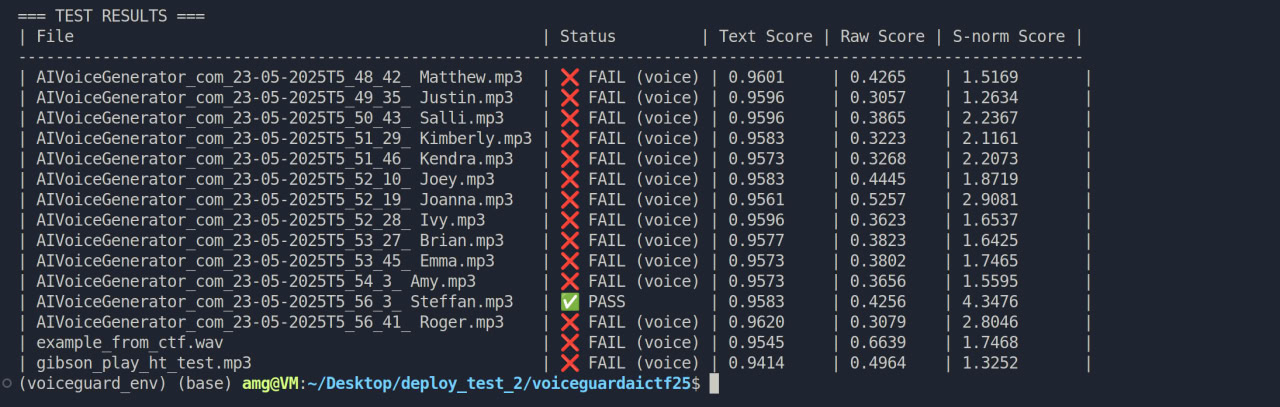The image size is (1280, 407).
Task: Click the red fail X for Joanna.mp3
Action: click(x=570, y=200)
